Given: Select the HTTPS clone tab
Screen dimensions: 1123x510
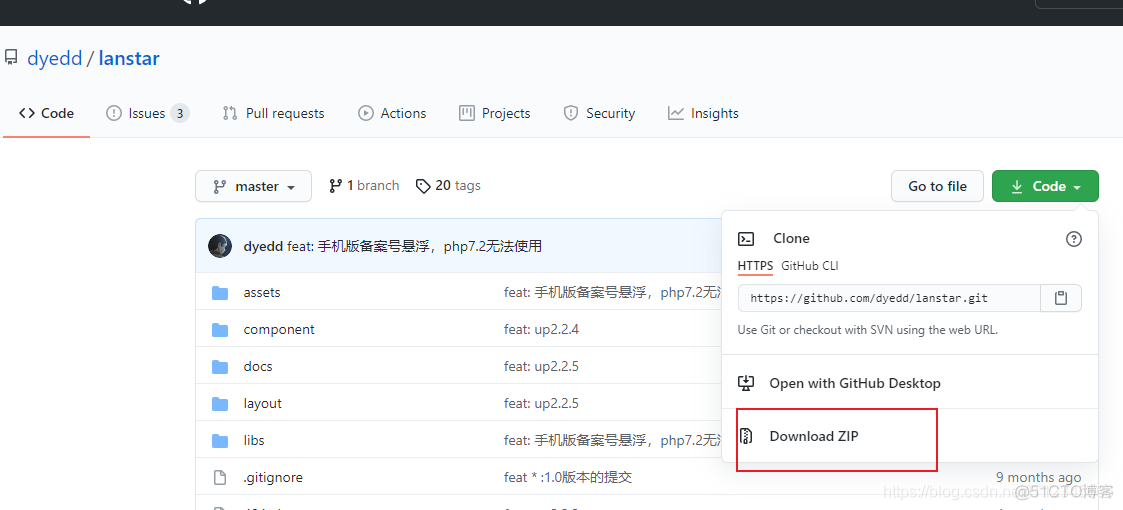Looking at the screenshot, I should [x=756, y=266].
